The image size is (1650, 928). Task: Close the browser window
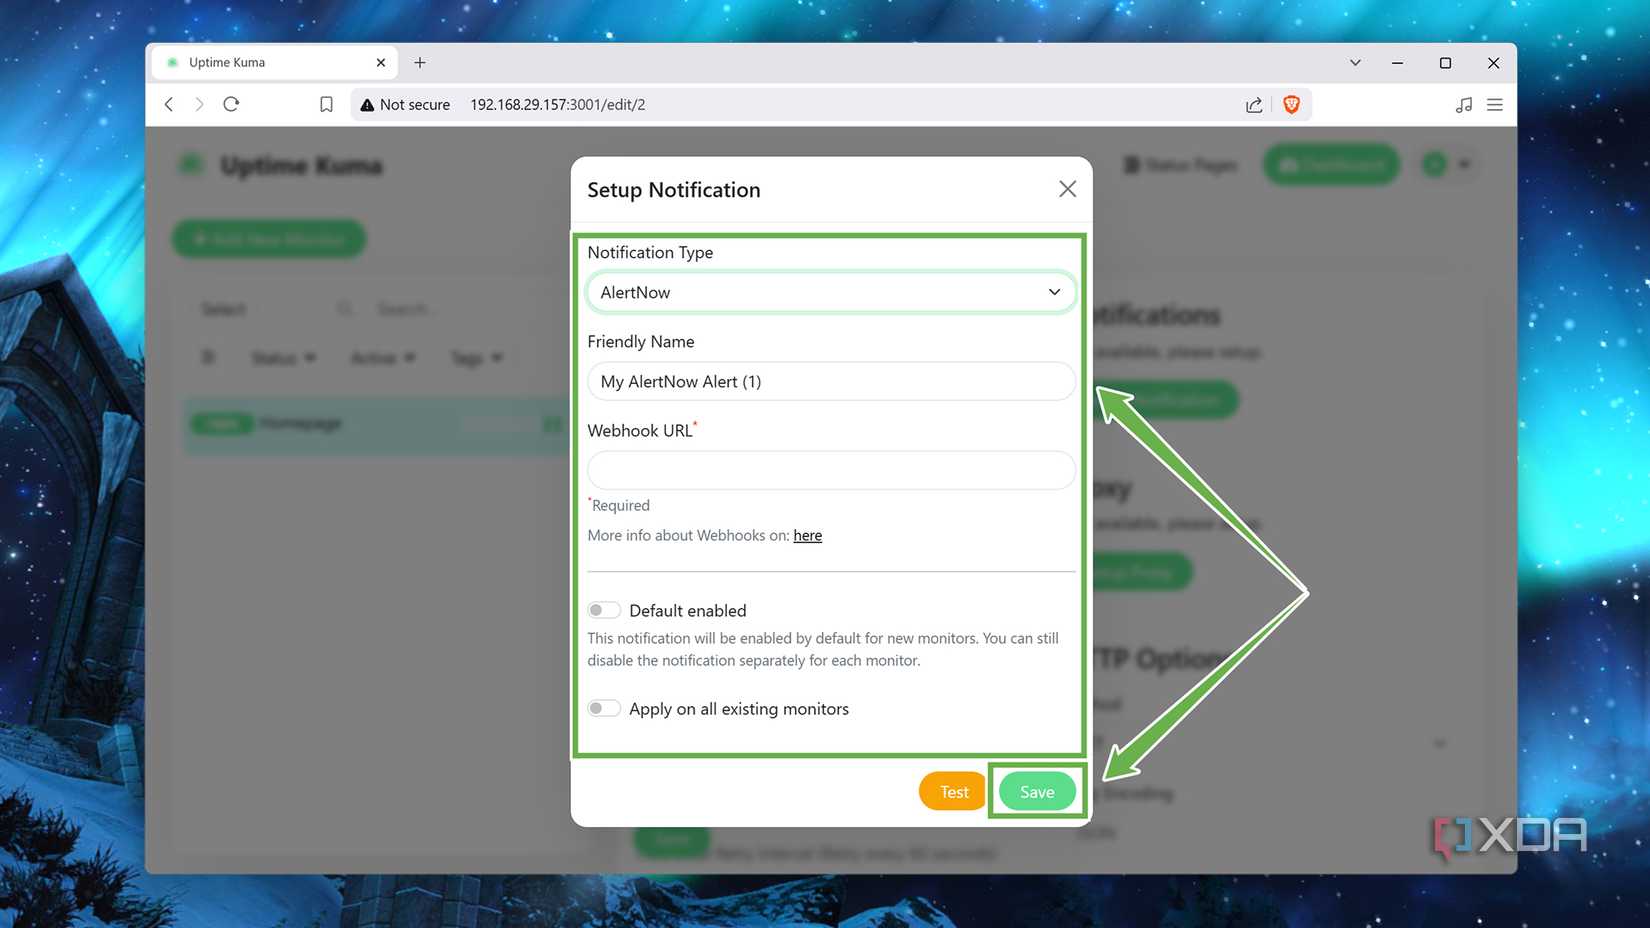[1493, 62]
